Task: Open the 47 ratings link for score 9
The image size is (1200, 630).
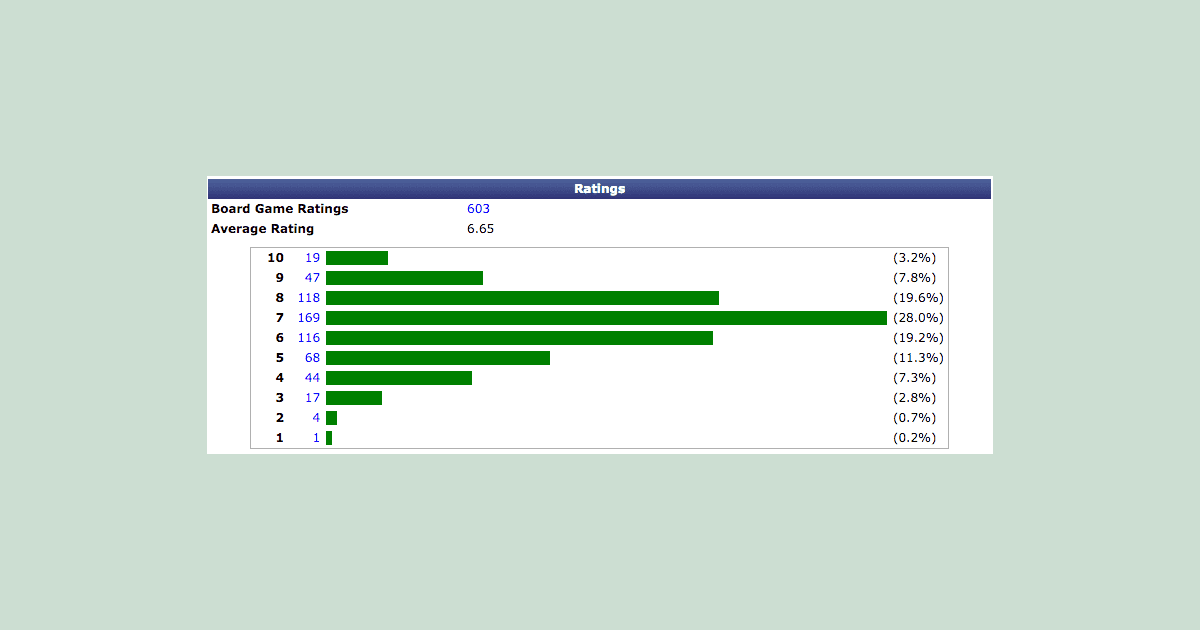Action: [312, 278]
